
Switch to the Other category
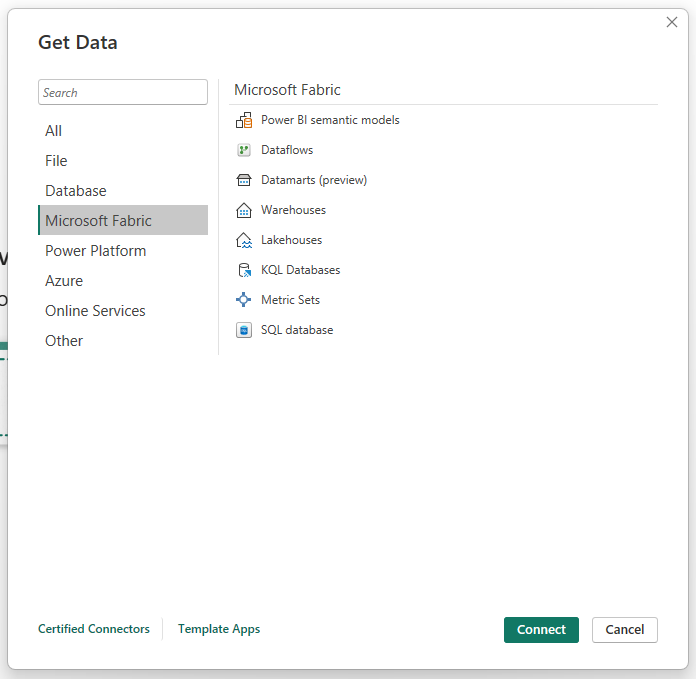tap(123, 341)
